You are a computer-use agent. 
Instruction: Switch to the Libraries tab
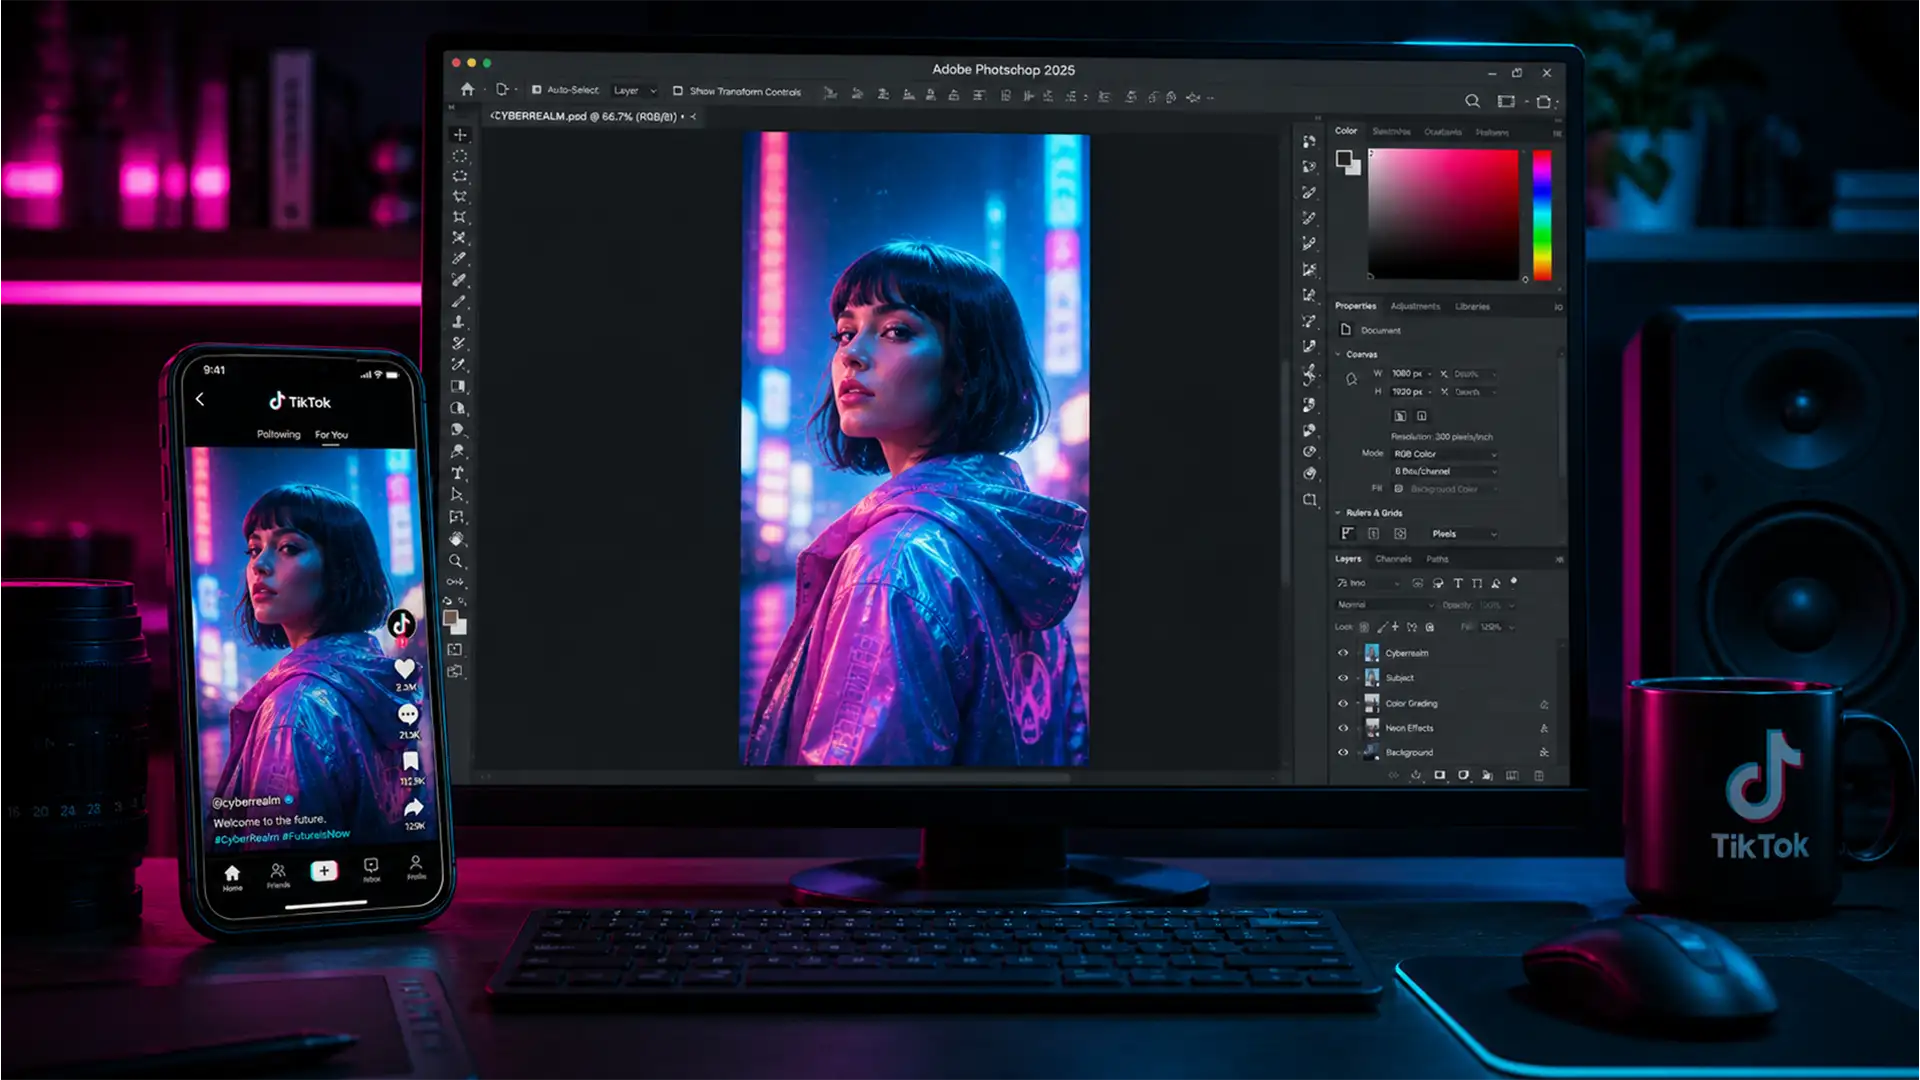tap(1472, 306)
